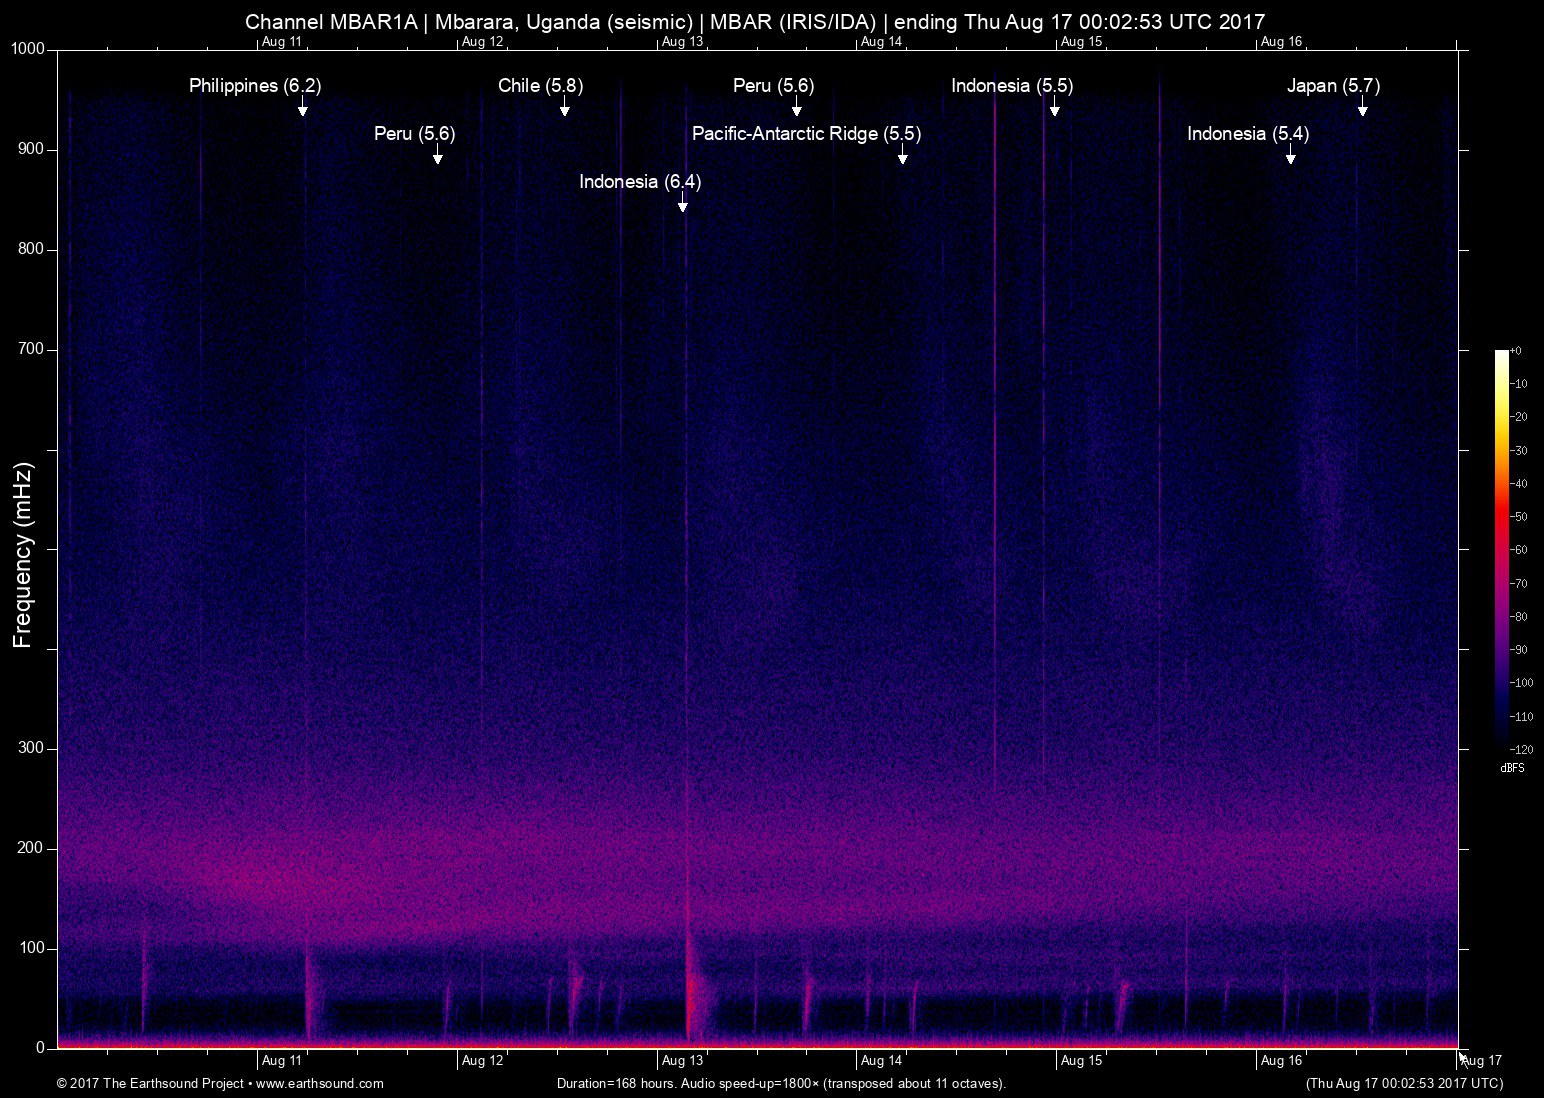Select the Aug 13 date label on bottom axis

pos(683,1061)
